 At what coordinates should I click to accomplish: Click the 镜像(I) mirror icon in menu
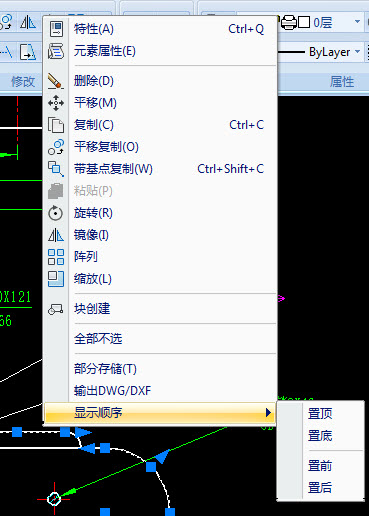(x=56, y=235)
